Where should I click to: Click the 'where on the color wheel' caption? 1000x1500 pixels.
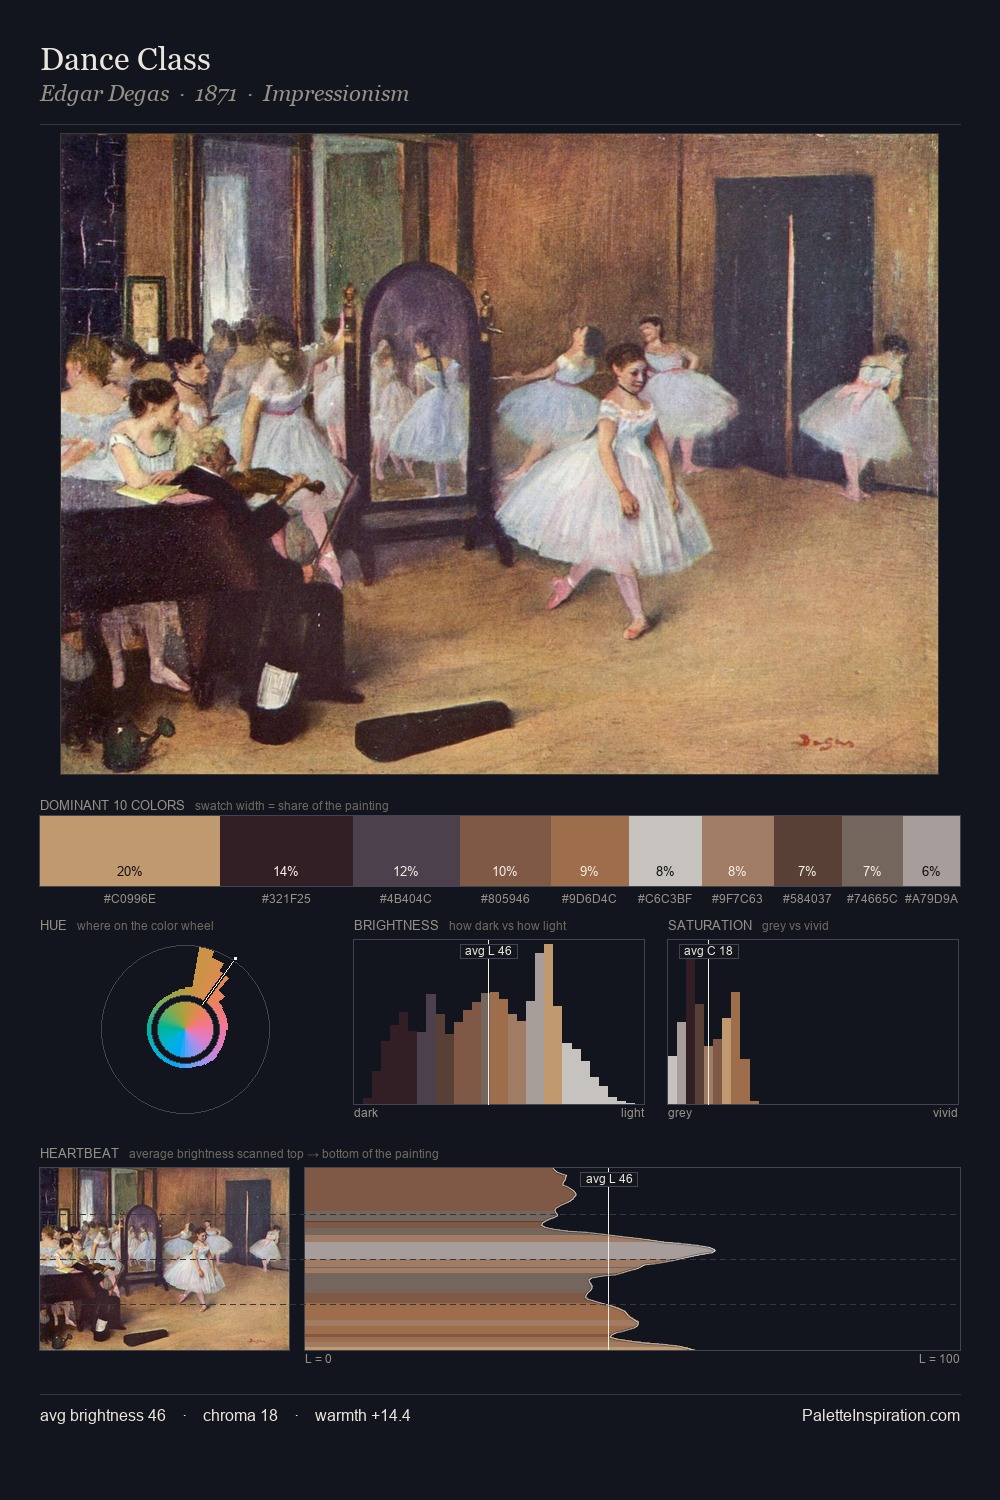click(145, 926)
